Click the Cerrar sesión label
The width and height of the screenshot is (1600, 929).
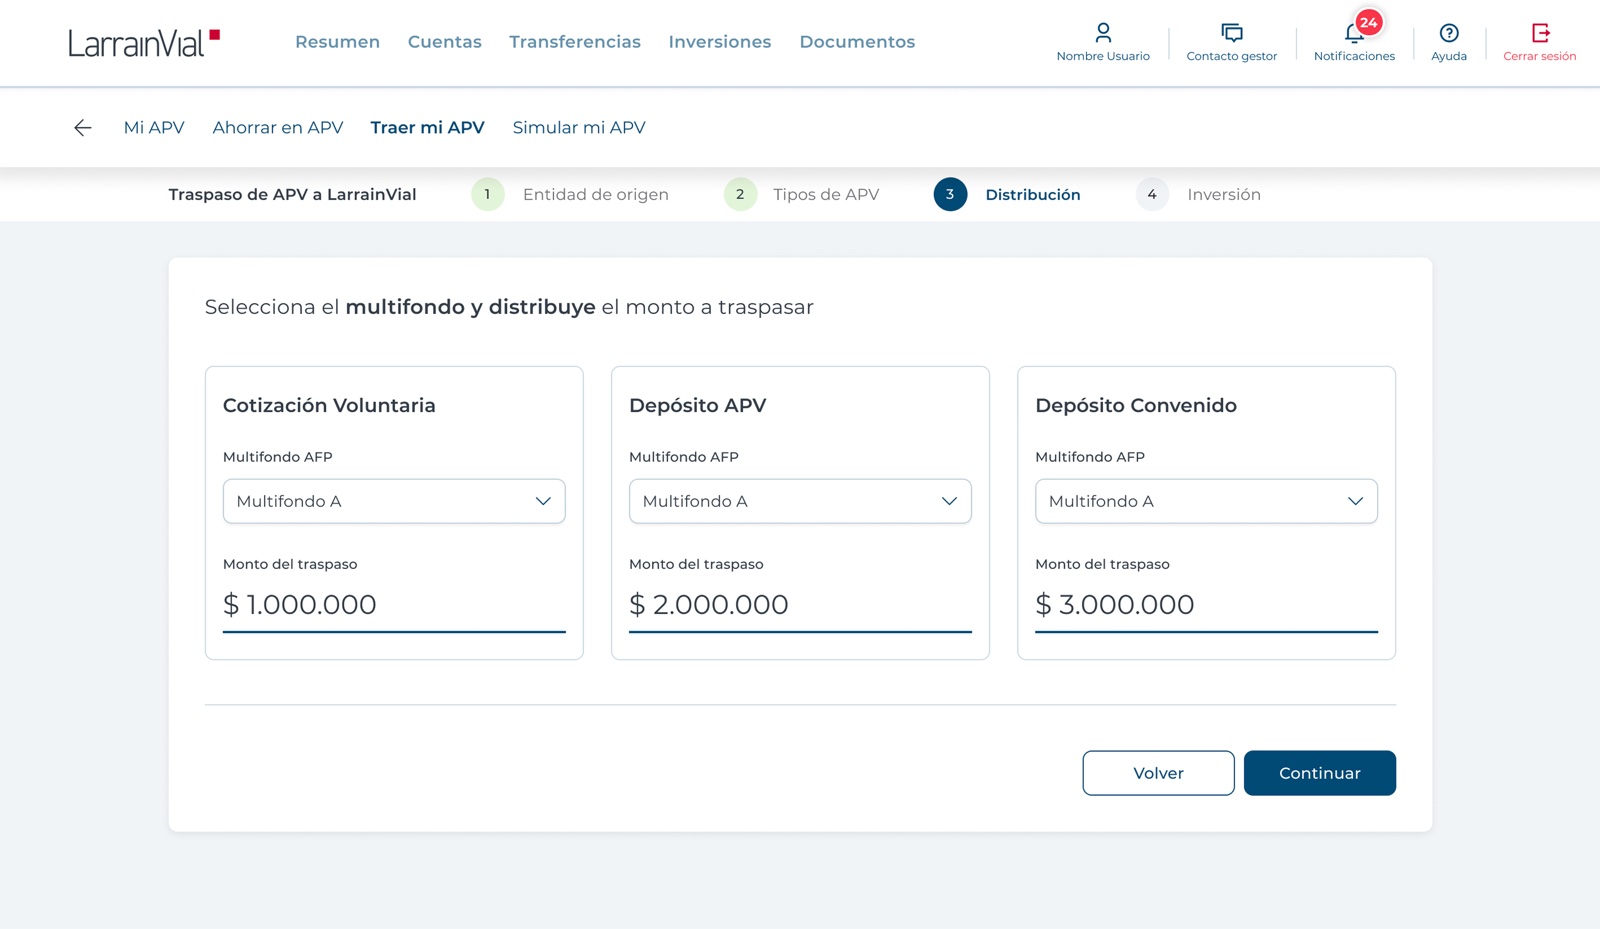click(1540, 56)
